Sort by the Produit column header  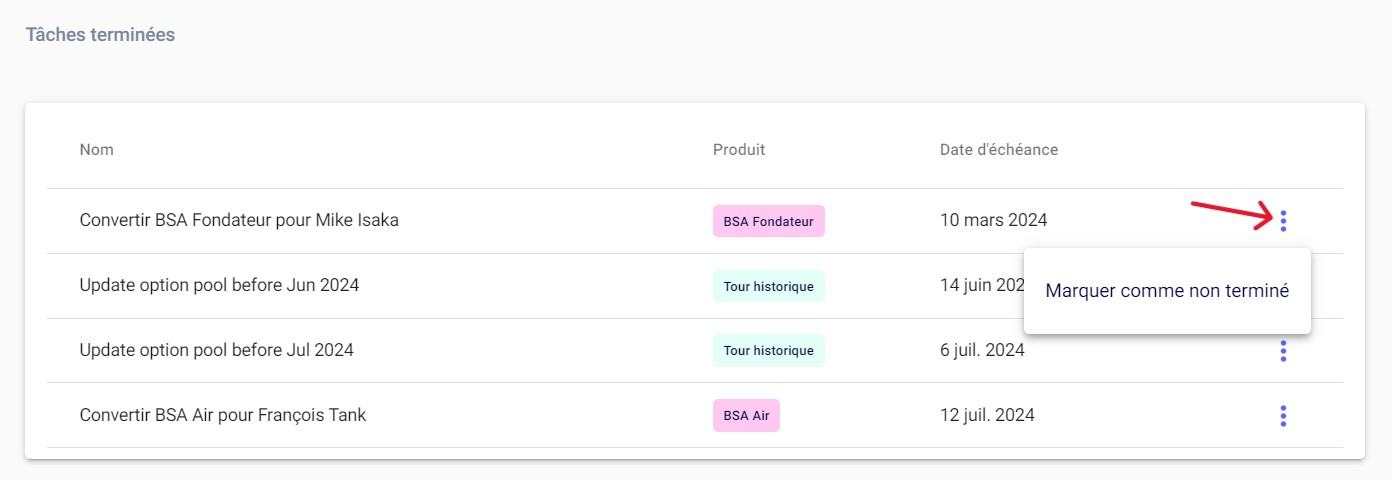(x=739, y=150)
